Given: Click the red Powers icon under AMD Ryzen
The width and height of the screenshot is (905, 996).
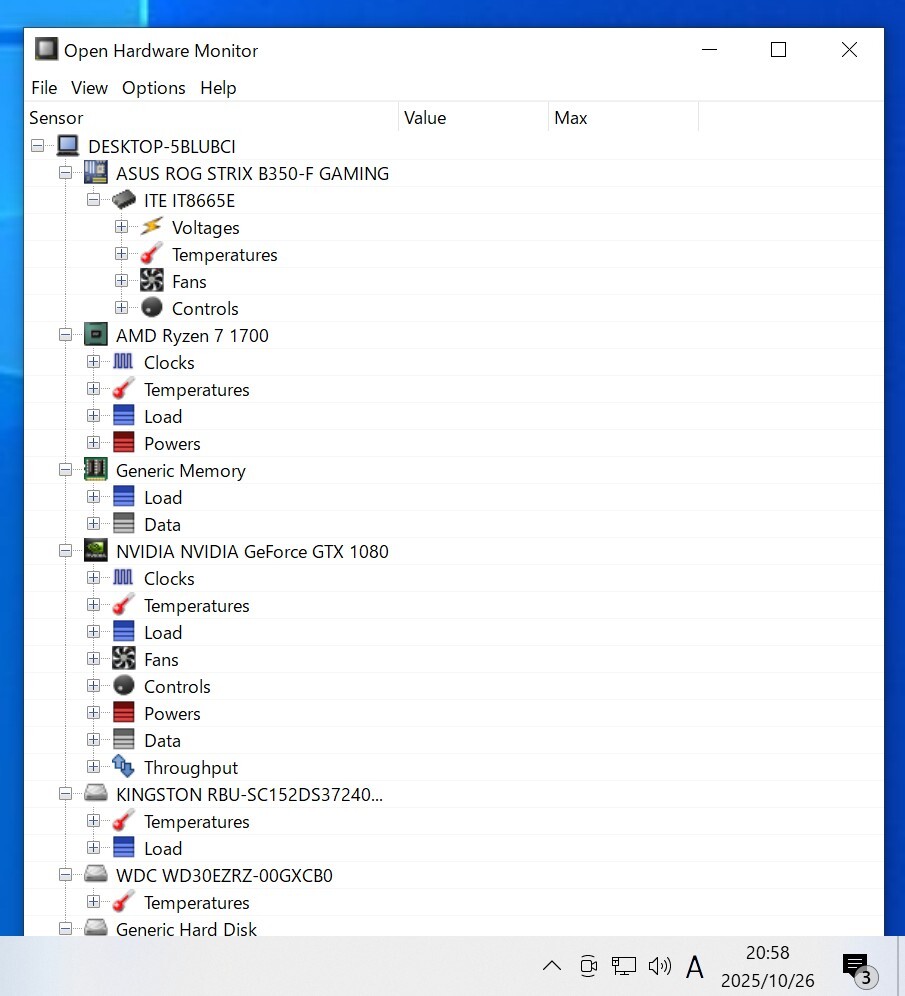Looking at the screenshot, I should 123,443.
